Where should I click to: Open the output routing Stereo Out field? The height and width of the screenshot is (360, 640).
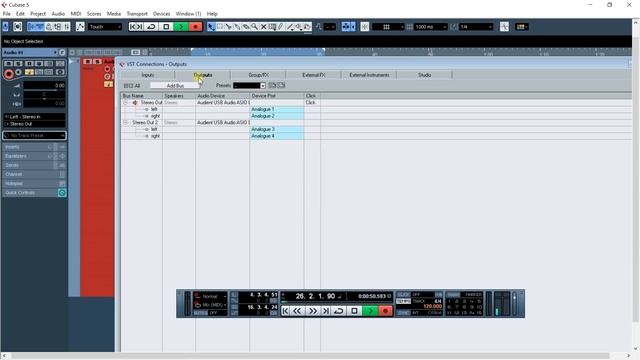[34, 124]
